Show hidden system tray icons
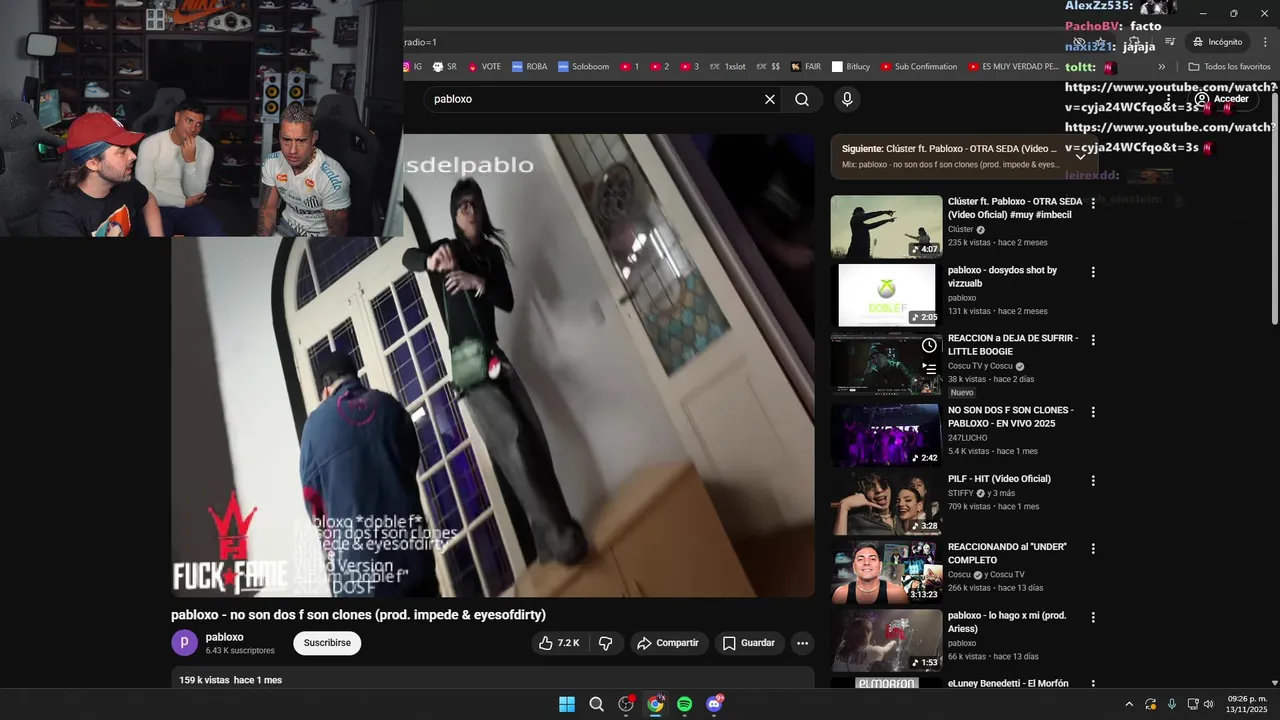This screenshot has width=1280, height=720. [1129, 704]
